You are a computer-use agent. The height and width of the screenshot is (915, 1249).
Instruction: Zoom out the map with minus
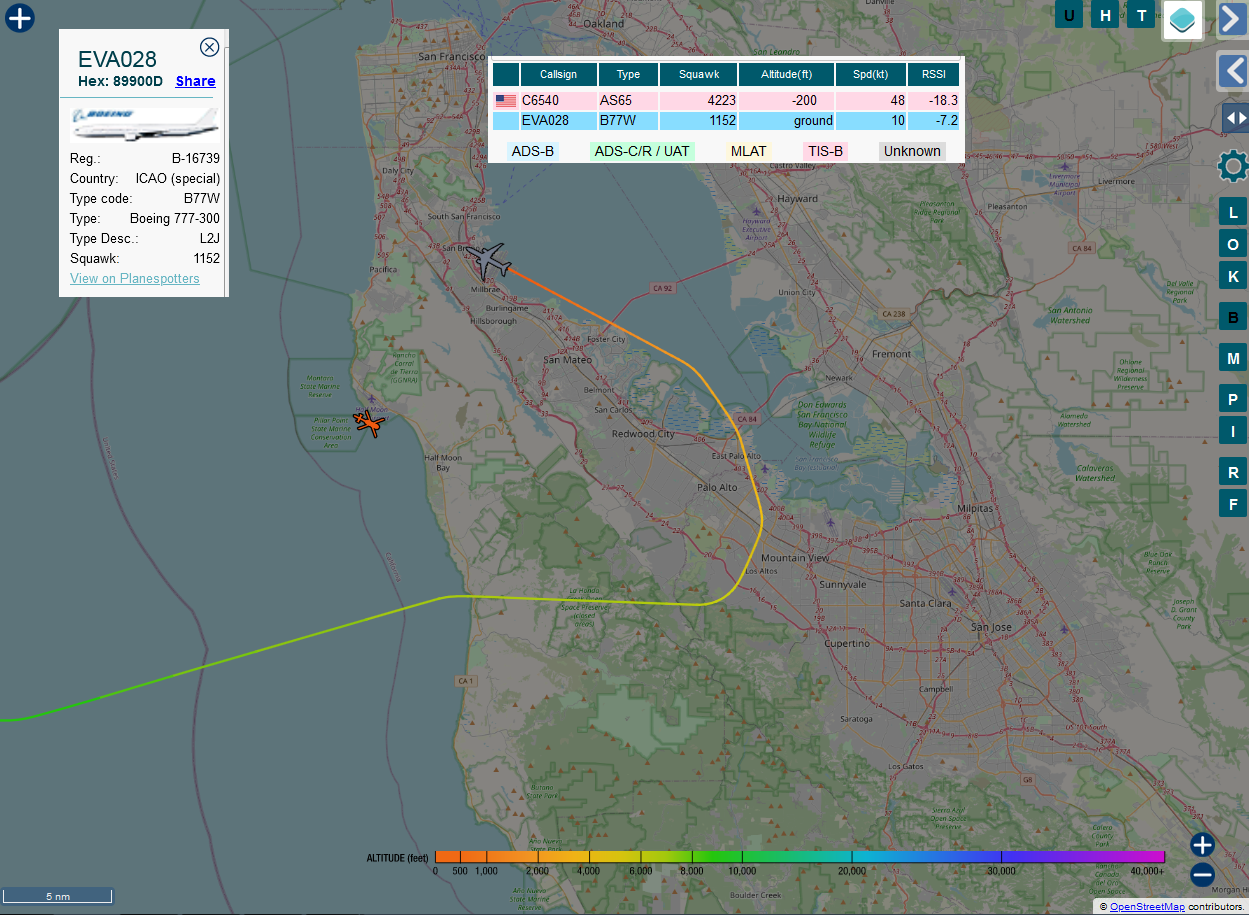(1202, 875)
